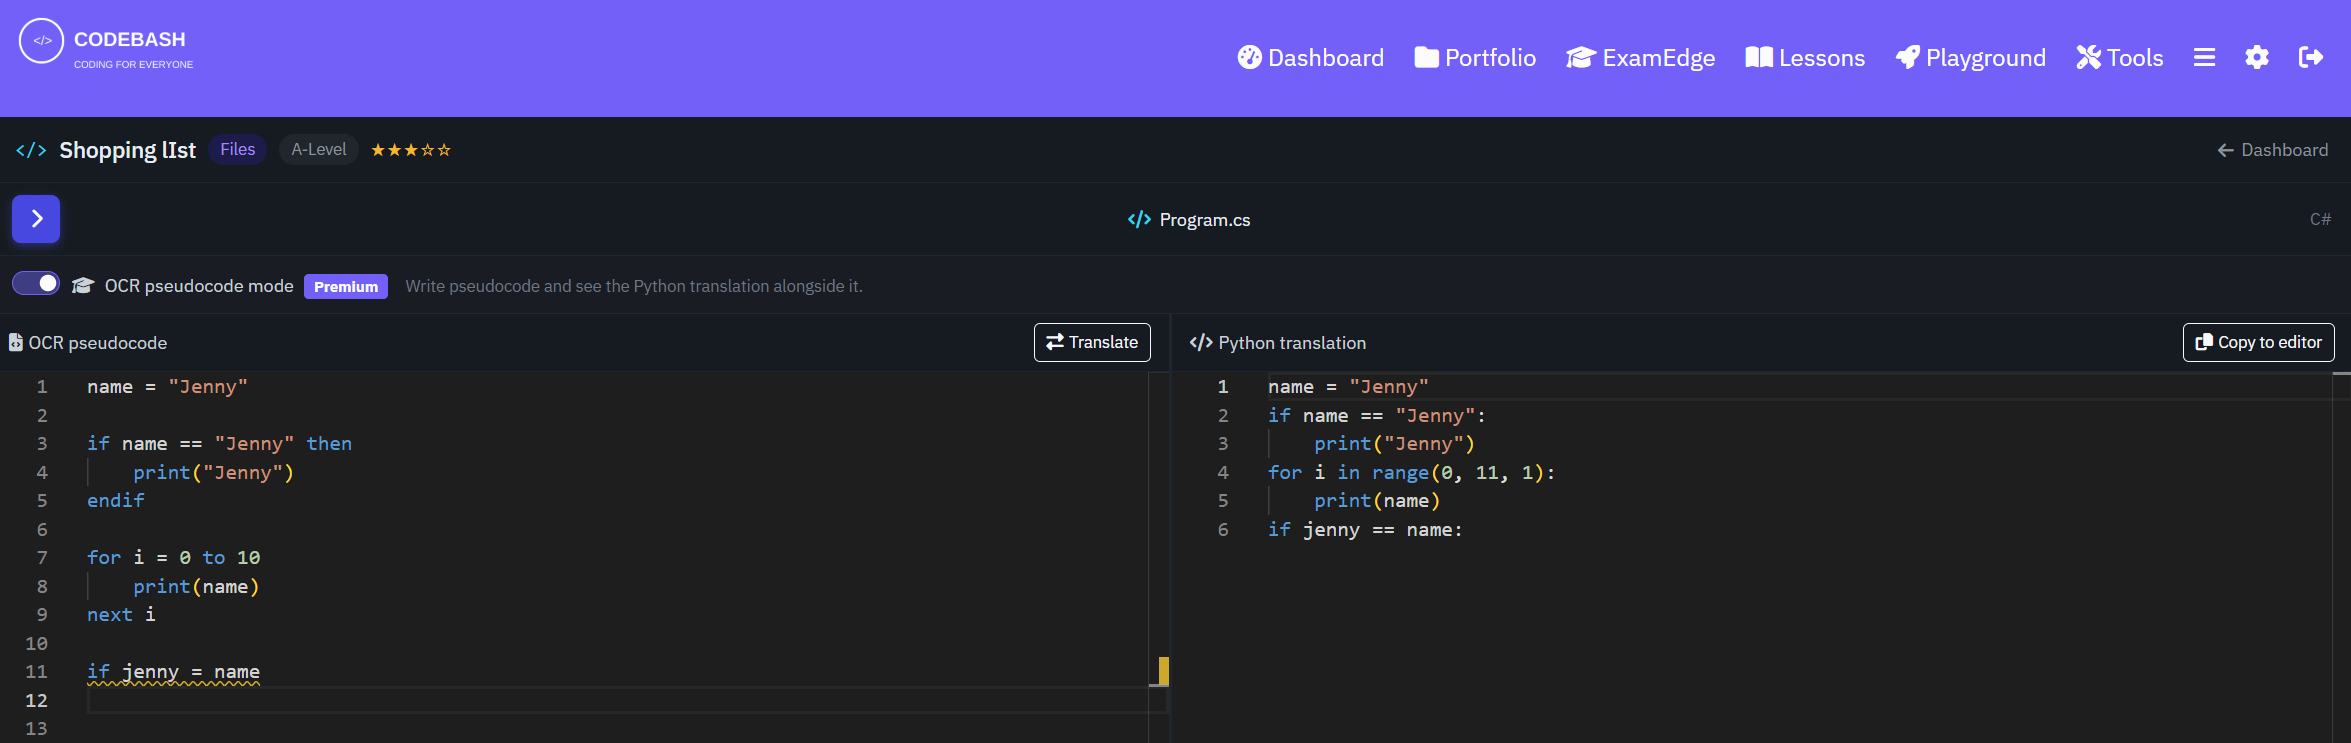Click the 'Write pseudocode and see' description text

pos(634,286)
